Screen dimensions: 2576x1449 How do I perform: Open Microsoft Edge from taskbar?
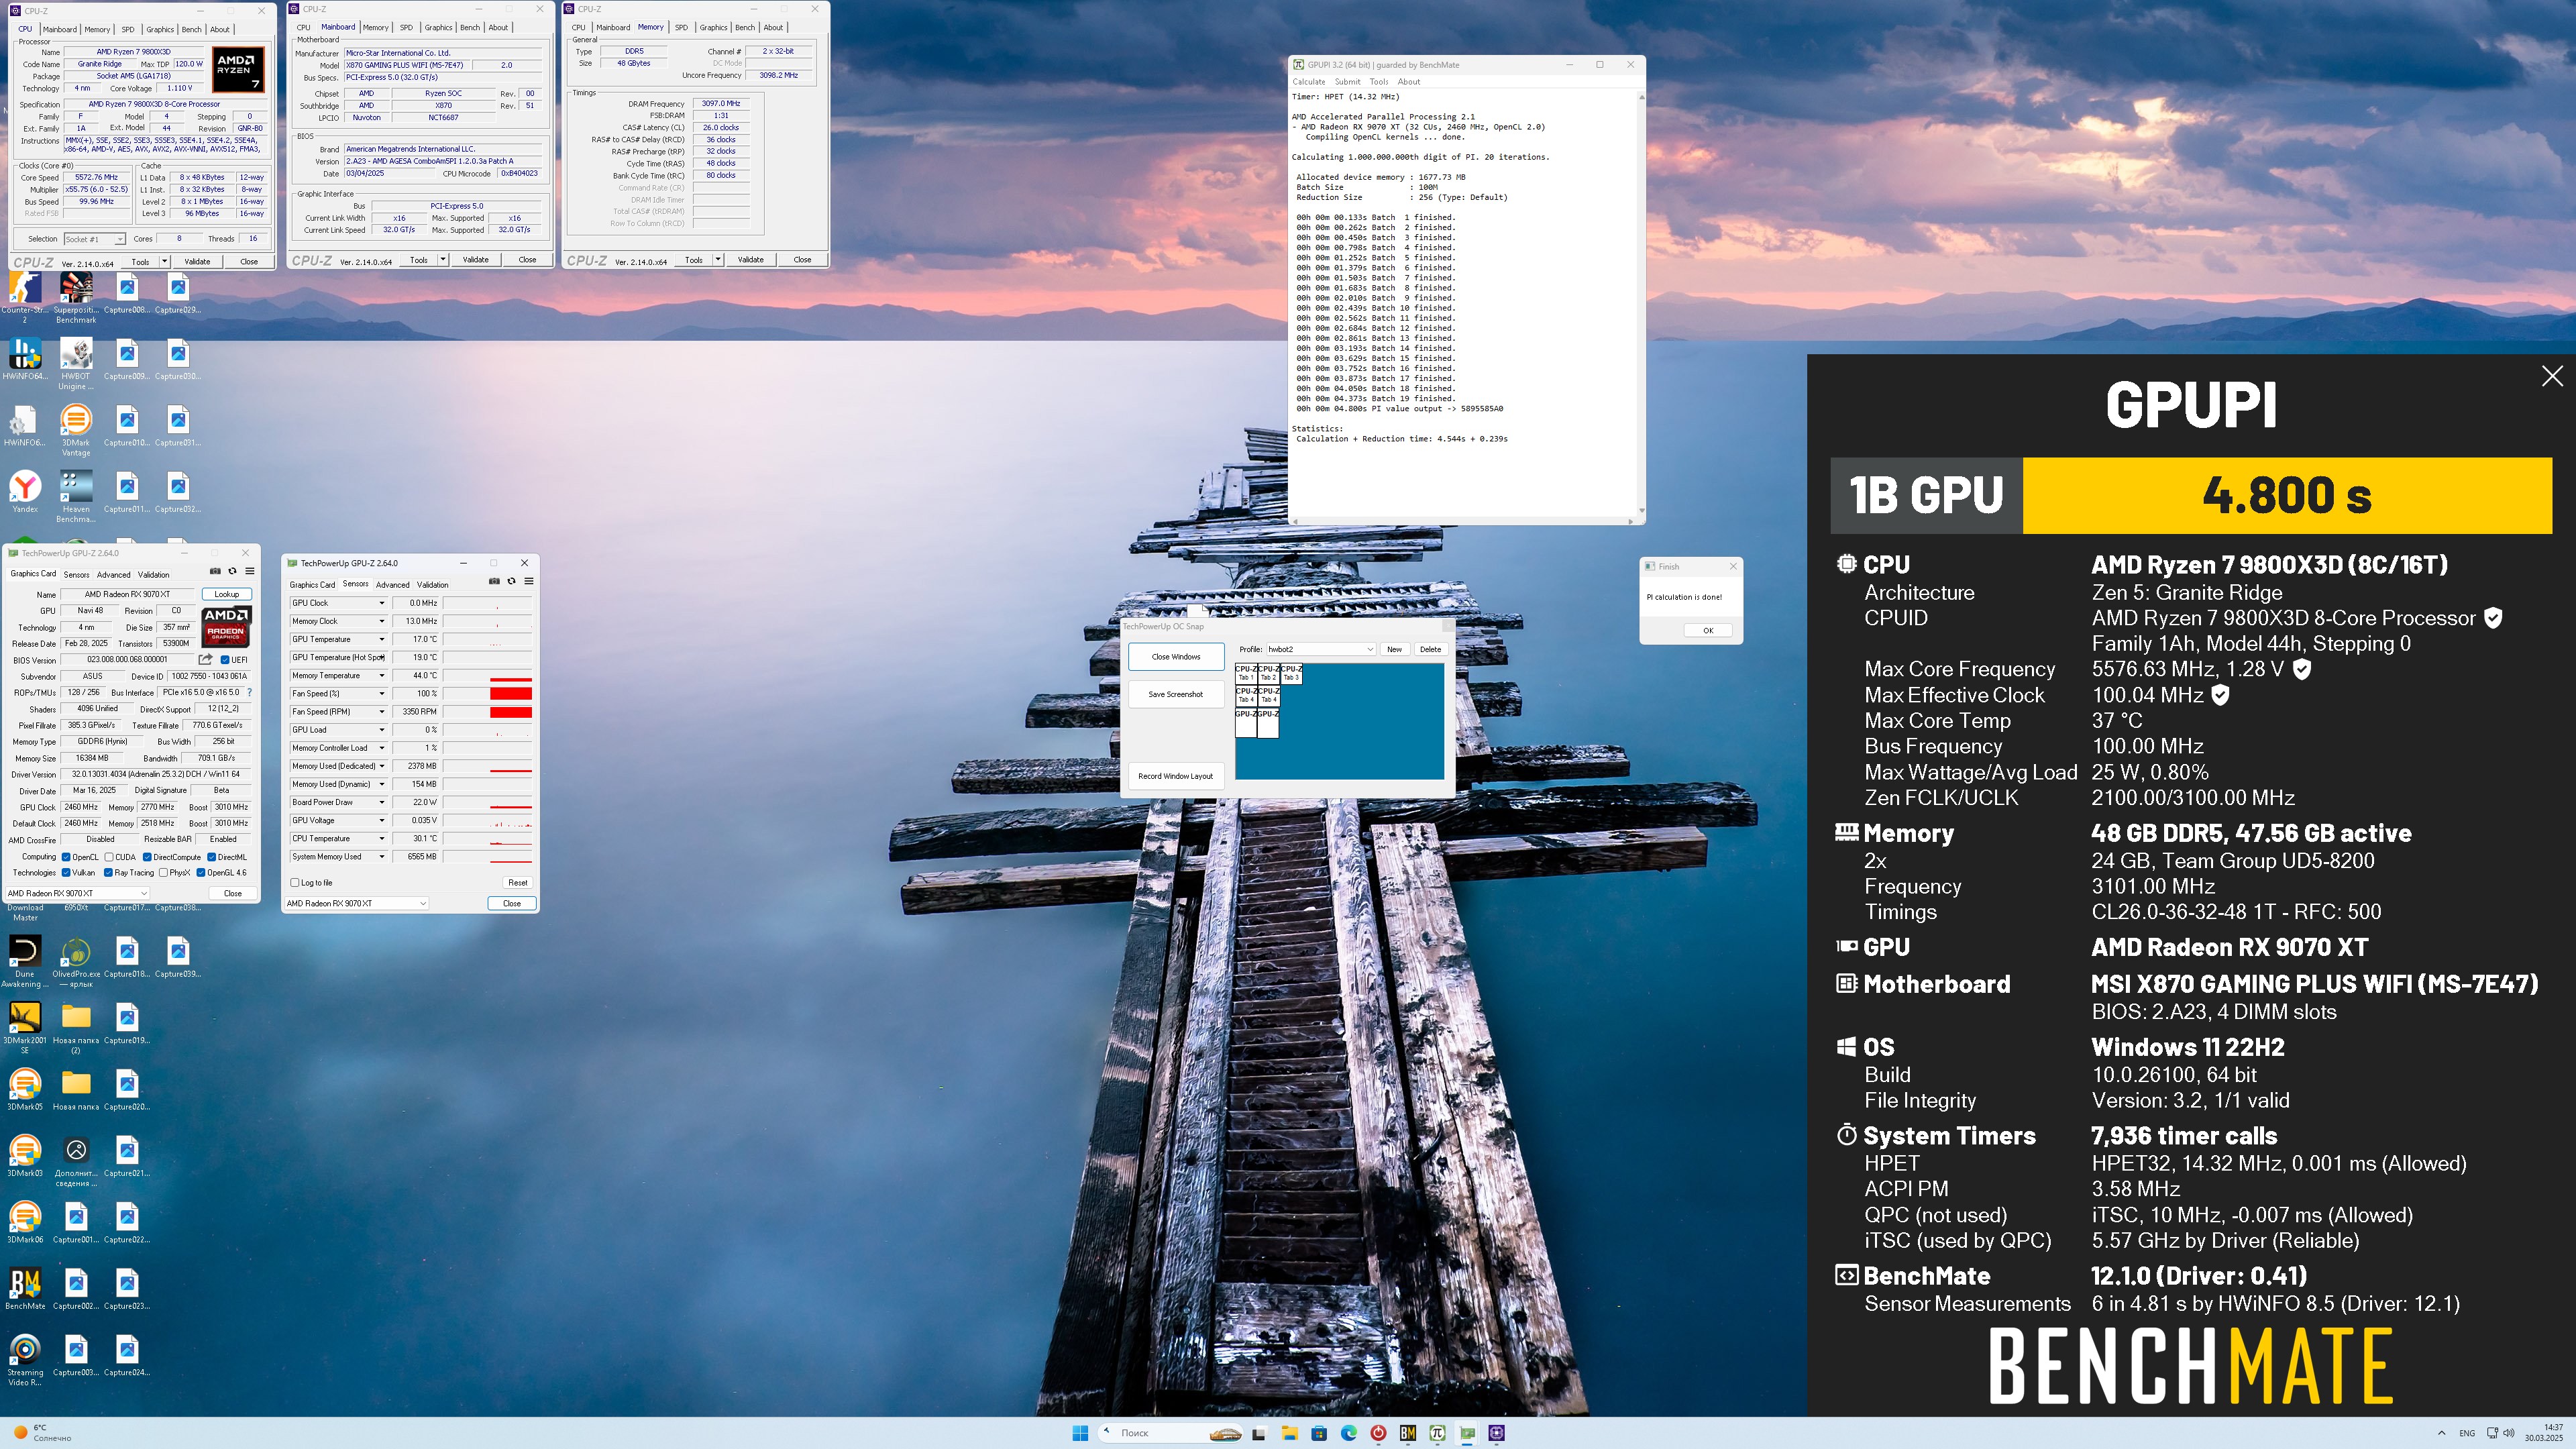pos(1348,1433)
